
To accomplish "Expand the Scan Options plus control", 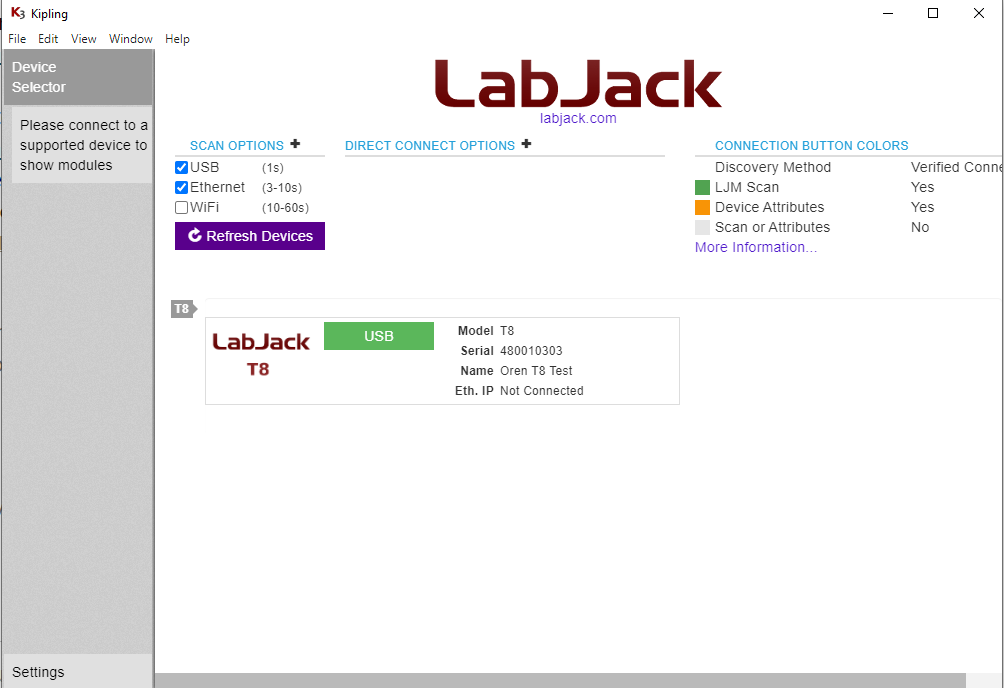I will (295, 144).
